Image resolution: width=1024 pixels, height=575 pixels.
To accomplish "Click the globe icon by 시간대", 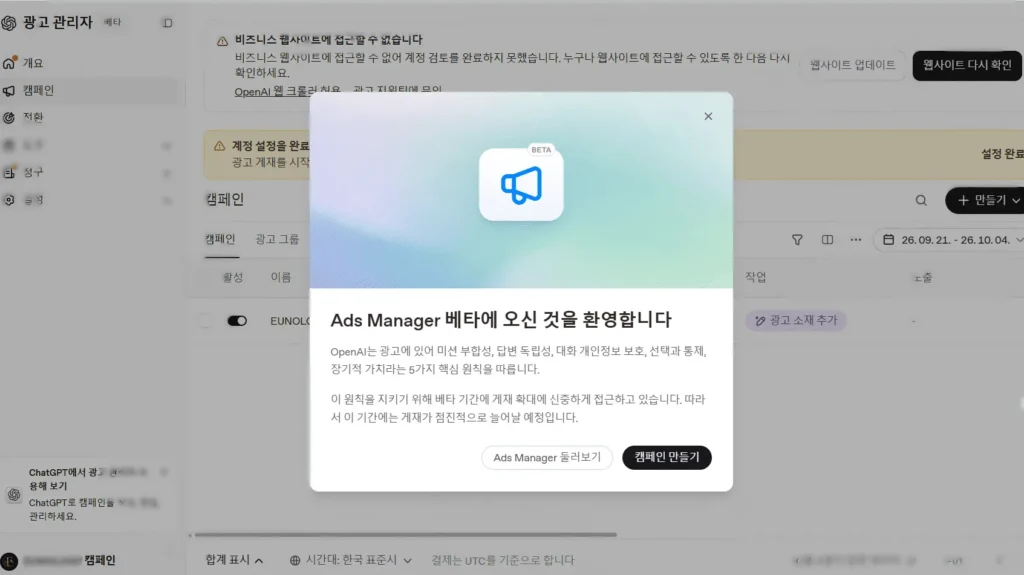I will tap(295, 560).
